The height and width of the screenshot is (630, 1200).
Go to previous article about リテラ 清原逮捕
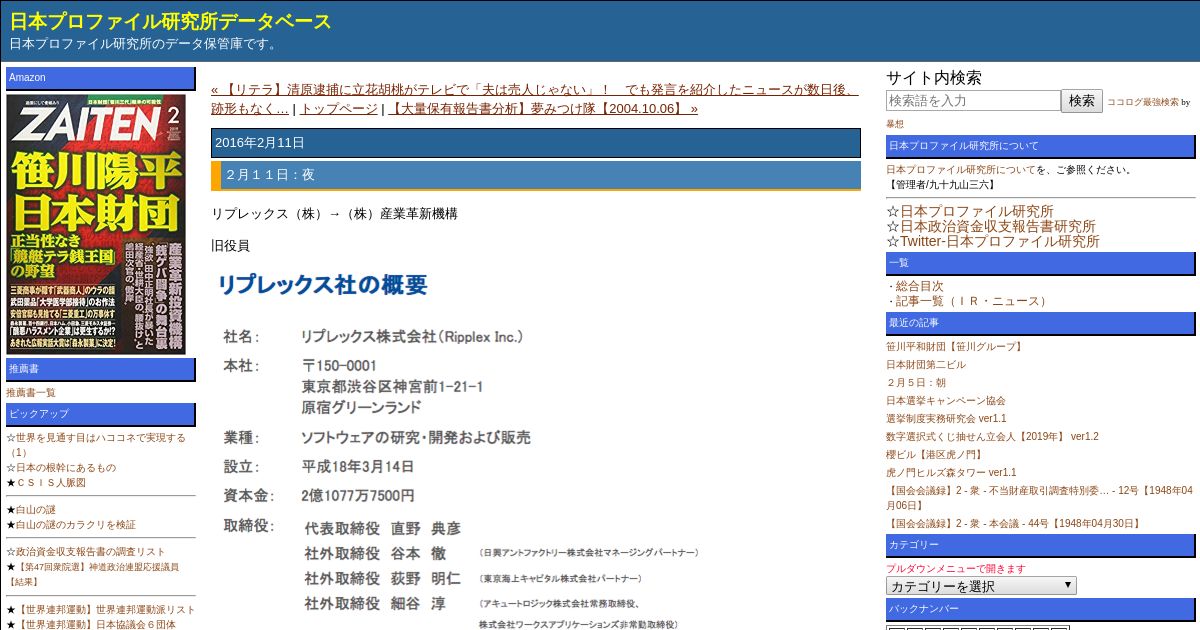(534, 99)
